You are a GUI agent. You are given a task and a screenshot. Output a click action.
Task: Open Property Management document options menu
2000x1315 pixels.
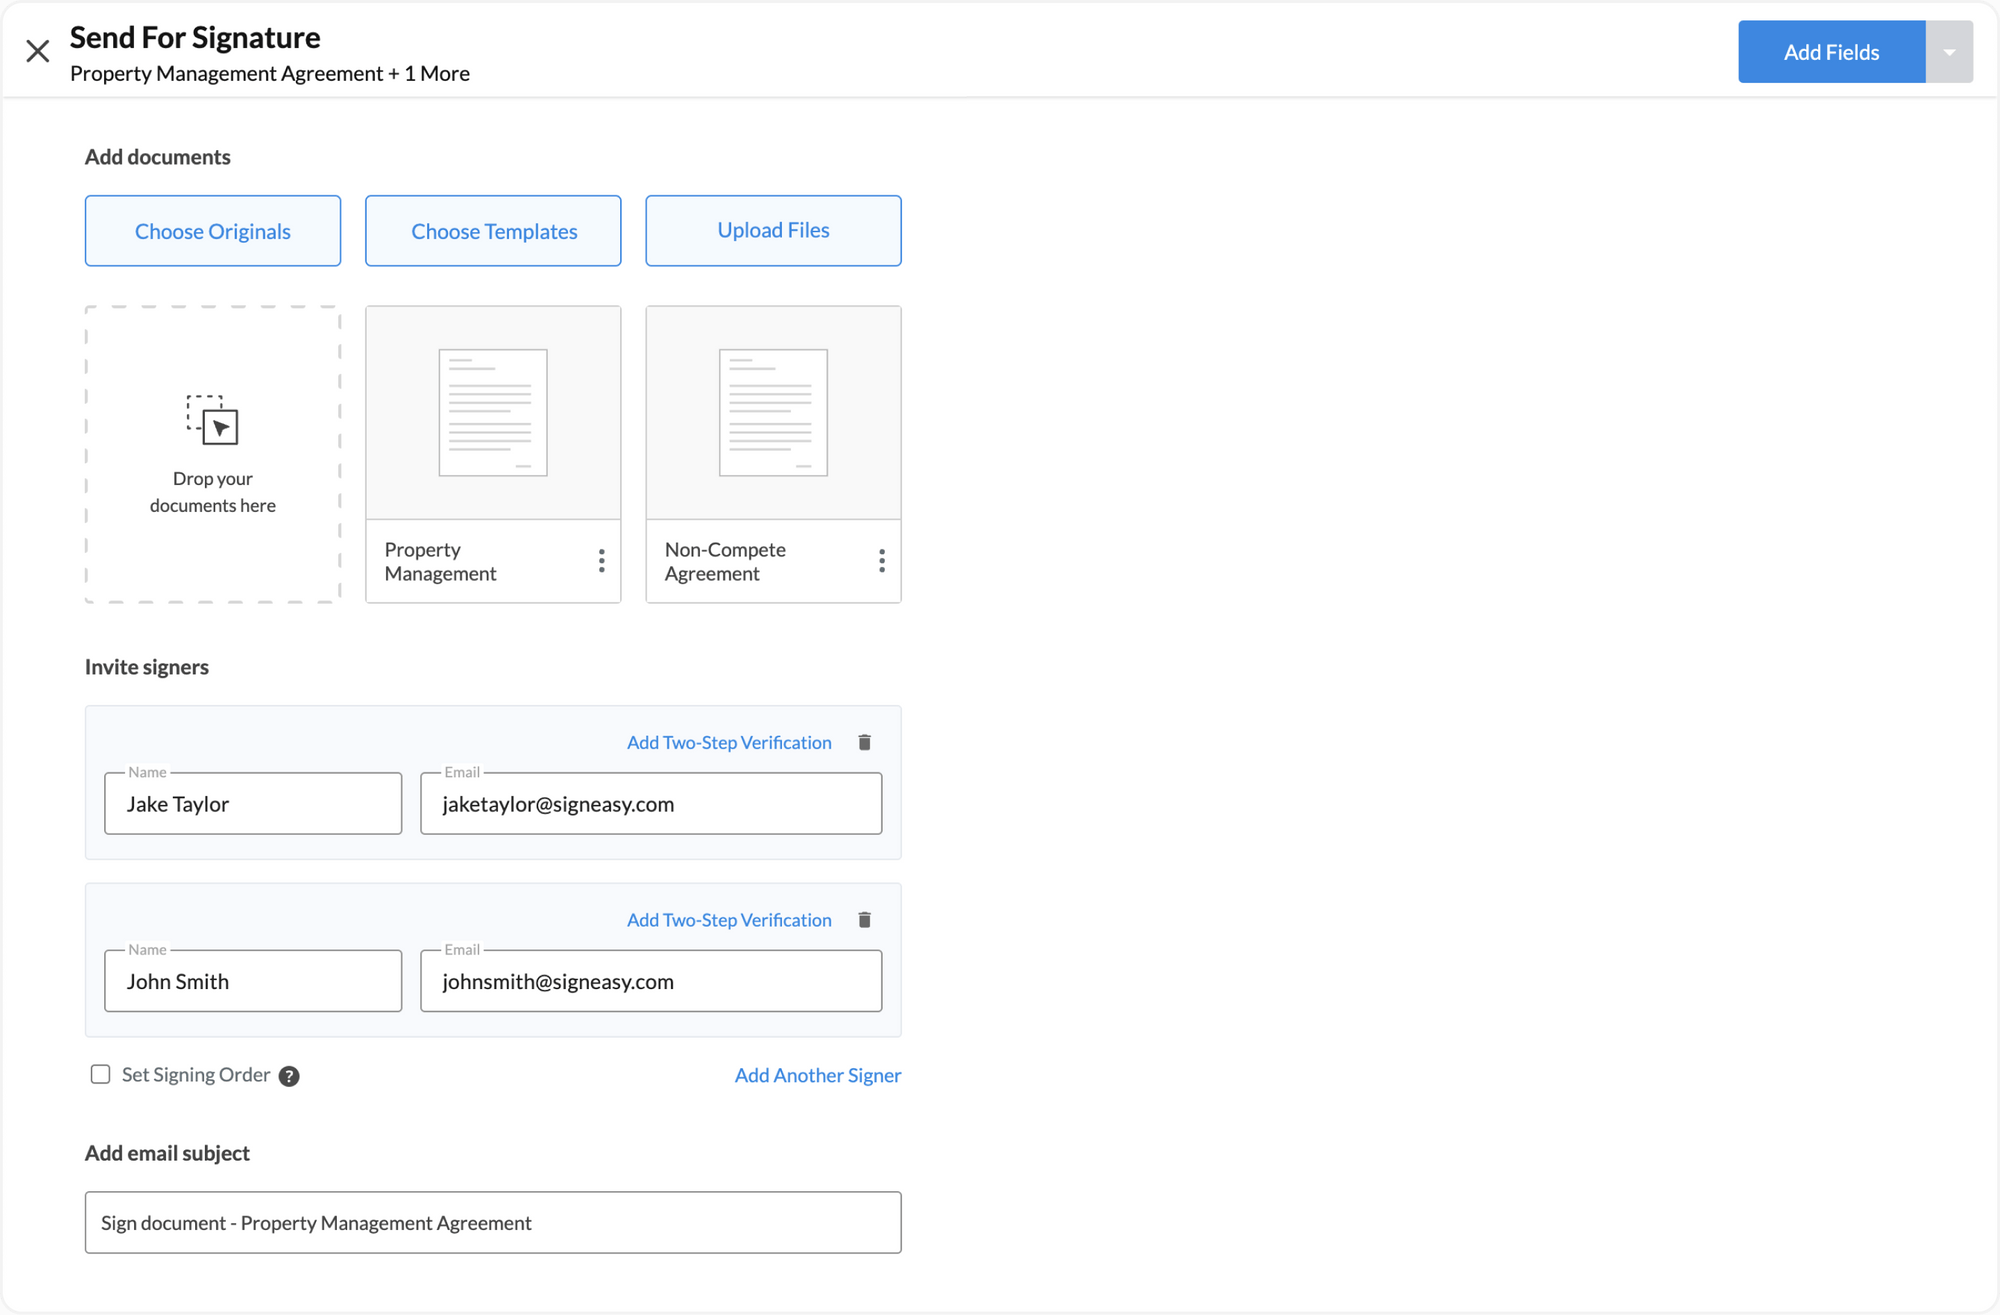click(601, 561)
